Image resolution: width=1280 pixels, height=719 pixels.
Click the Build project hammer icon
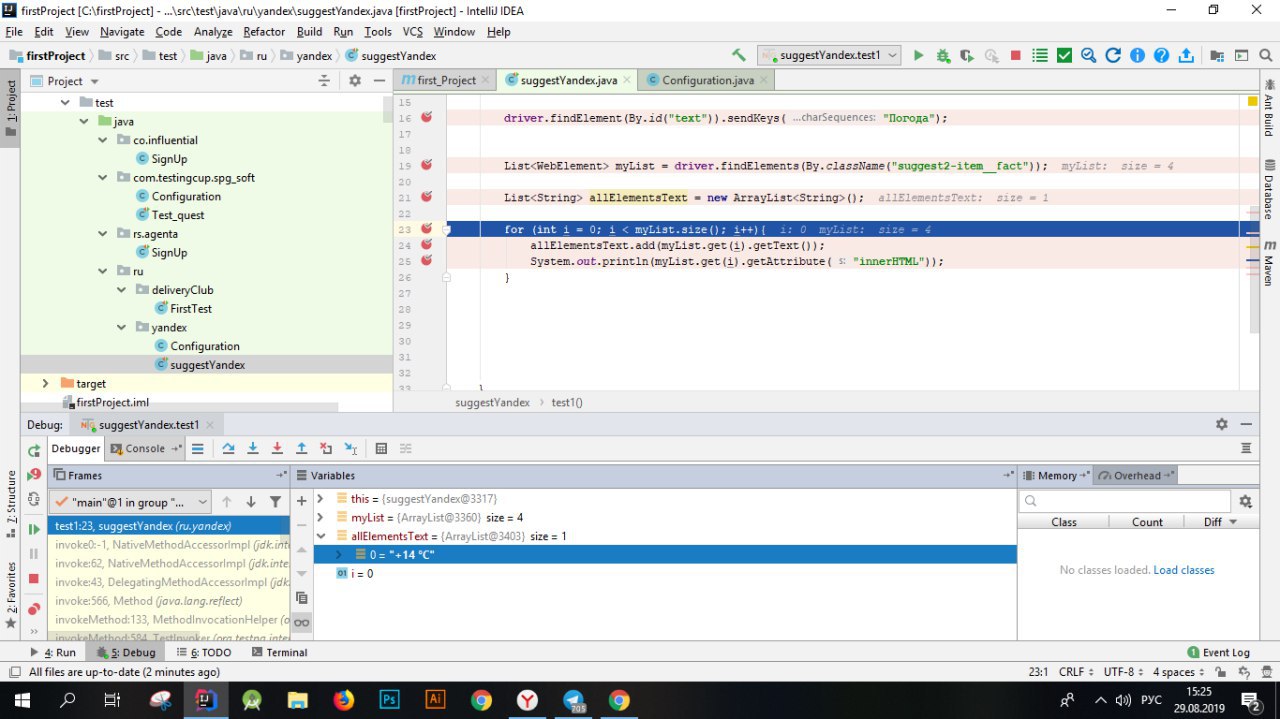click(738, 56)
